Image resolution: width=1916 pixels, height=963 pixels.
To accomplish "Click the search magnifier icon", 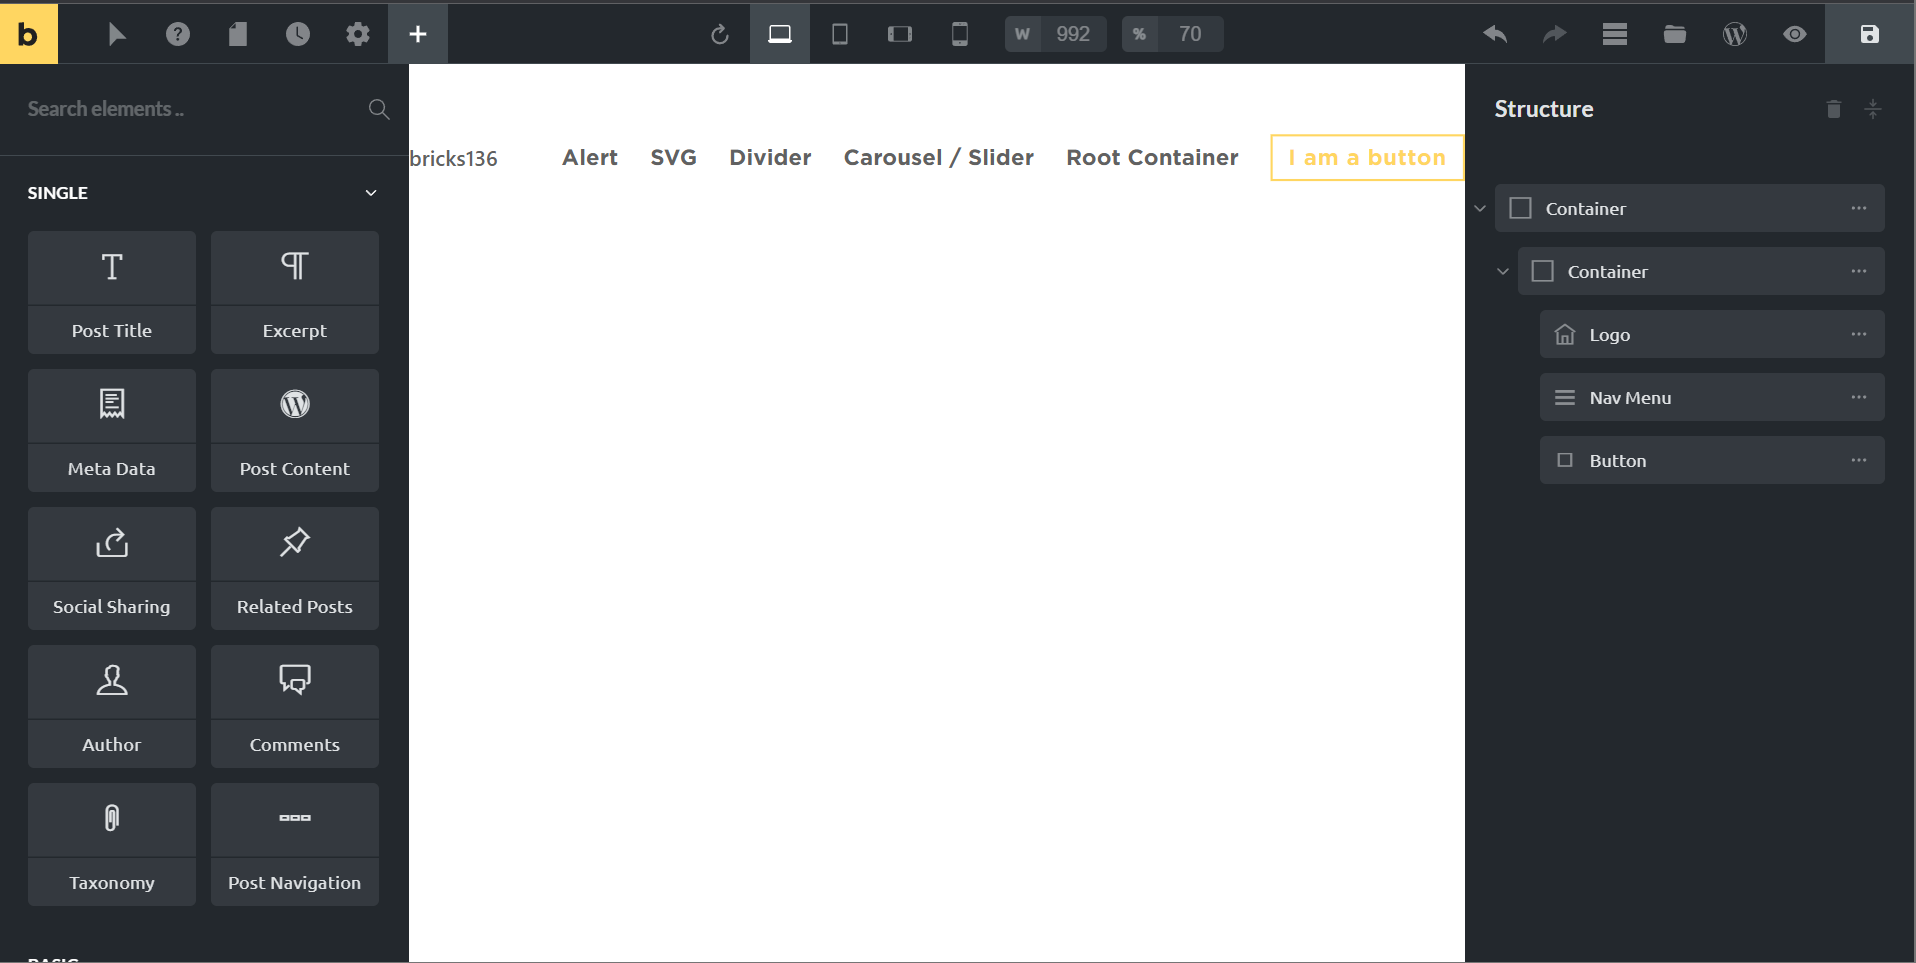I will 379,109.
